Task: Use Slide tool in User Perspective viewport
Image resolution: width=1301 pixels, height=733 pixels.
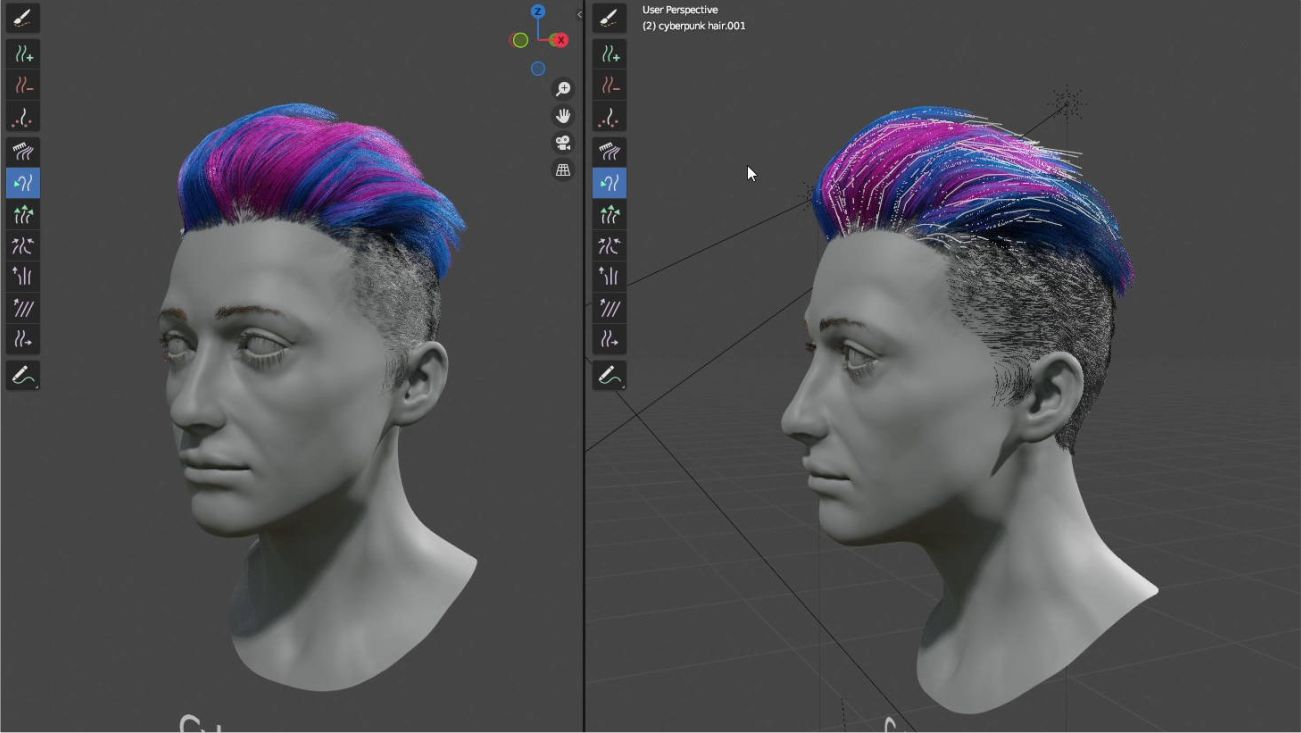Action: click(610, 339)
